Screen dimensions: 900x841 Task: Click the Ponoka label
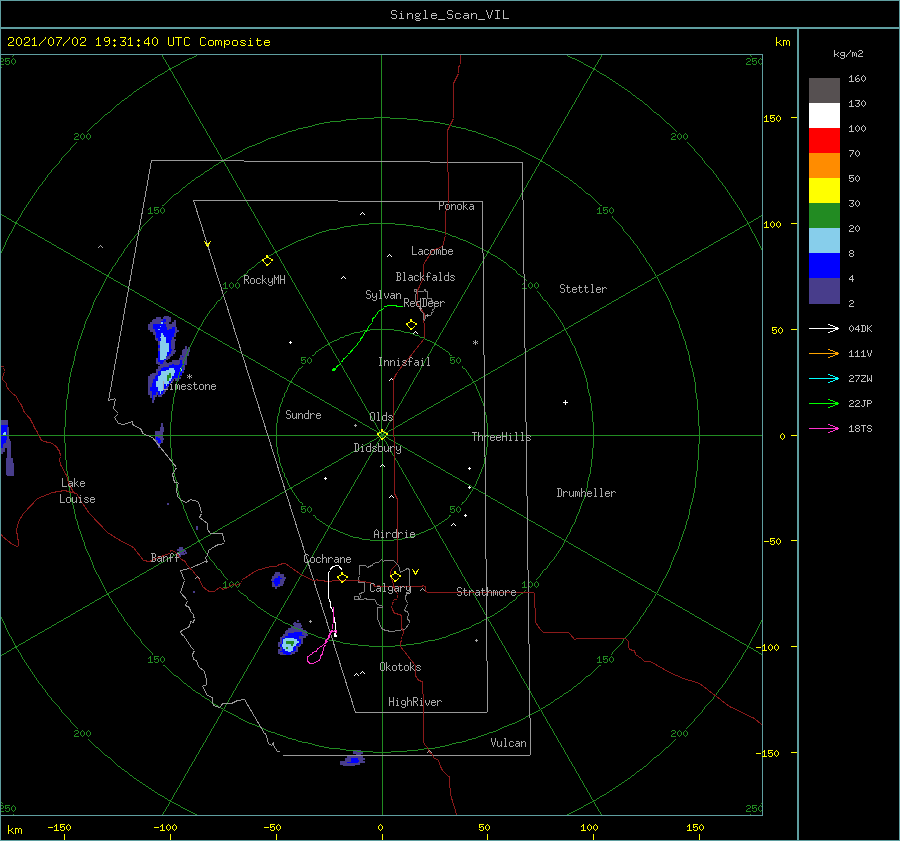click(x=456, y=206)
